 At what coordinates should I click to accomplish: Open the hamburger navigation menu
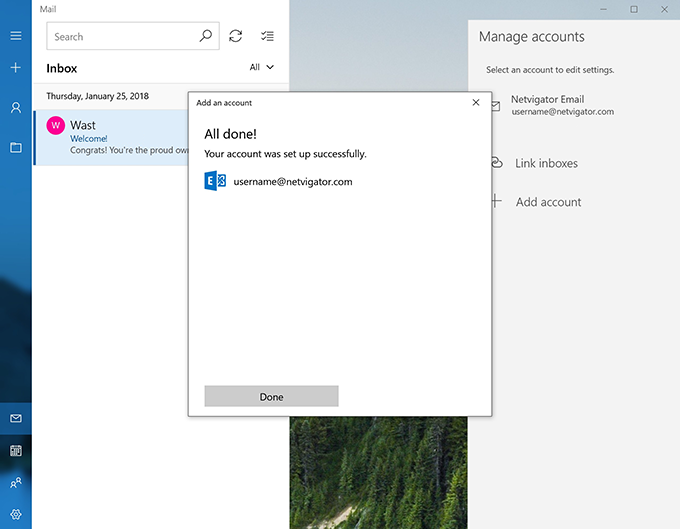(x=16, y=36)
